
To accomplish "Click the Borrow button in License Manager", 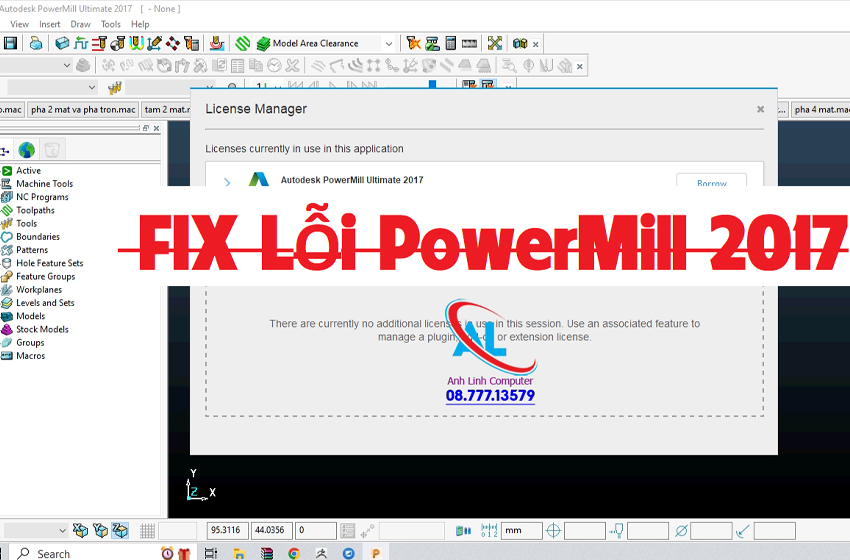I will click(711, 183).
